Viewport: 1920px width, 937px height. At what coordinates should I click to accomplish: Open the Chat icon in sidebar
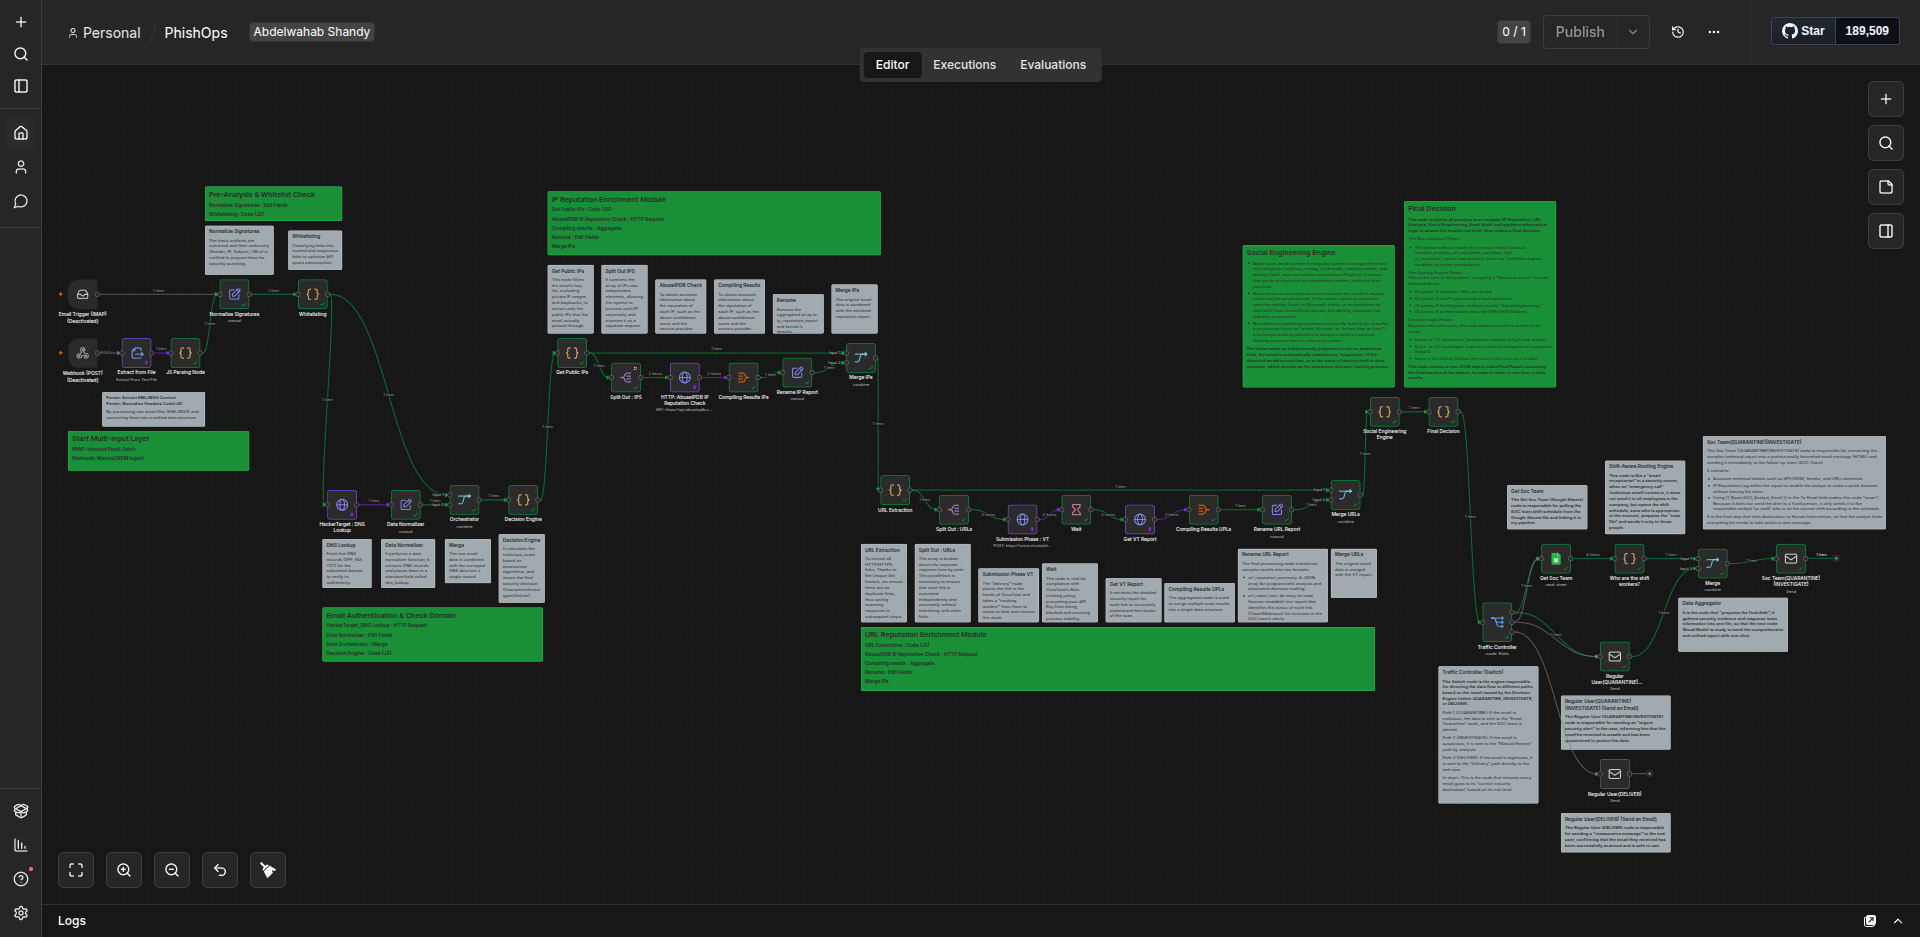click(x=20, y=201)
